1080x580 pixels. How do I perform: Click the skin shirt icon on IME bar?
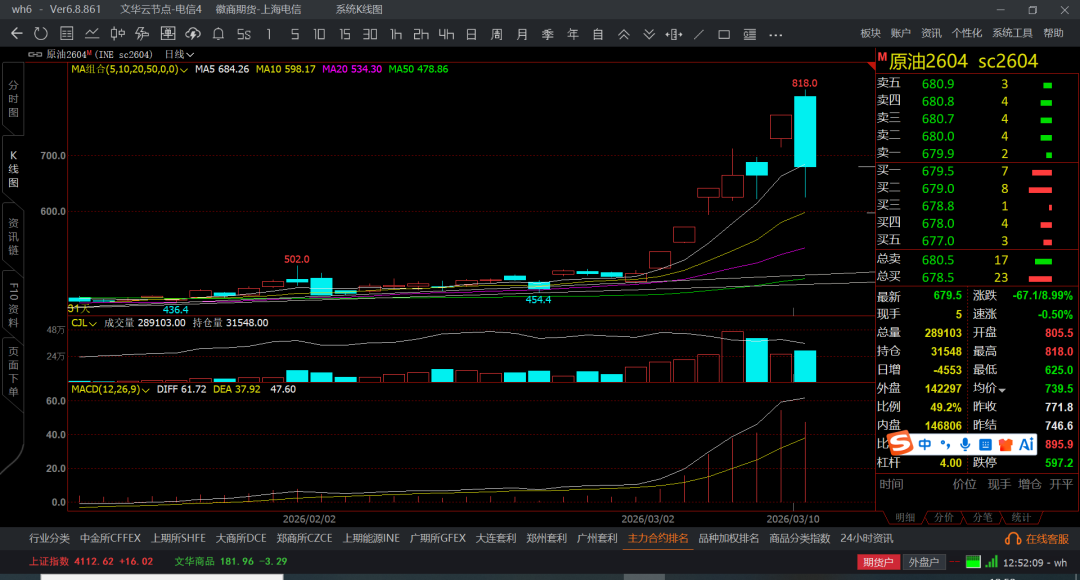point(1006,444)
